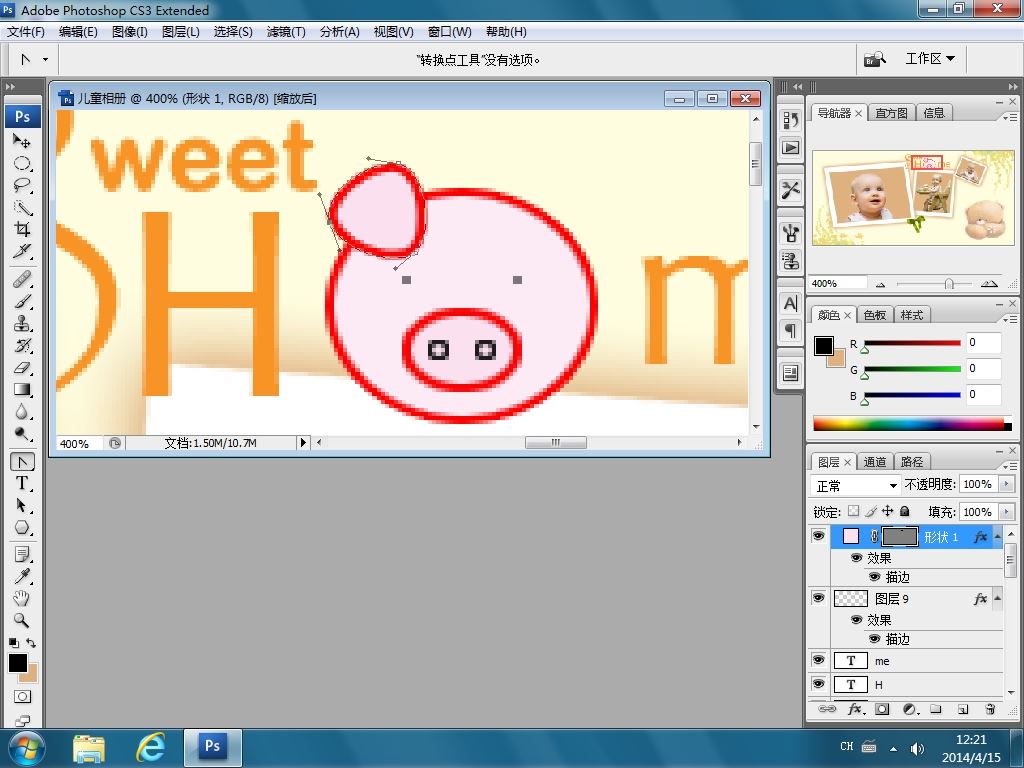Click the navigator zoom slider handle
This screenshot has height=768, width=1024.
point(949,283)
